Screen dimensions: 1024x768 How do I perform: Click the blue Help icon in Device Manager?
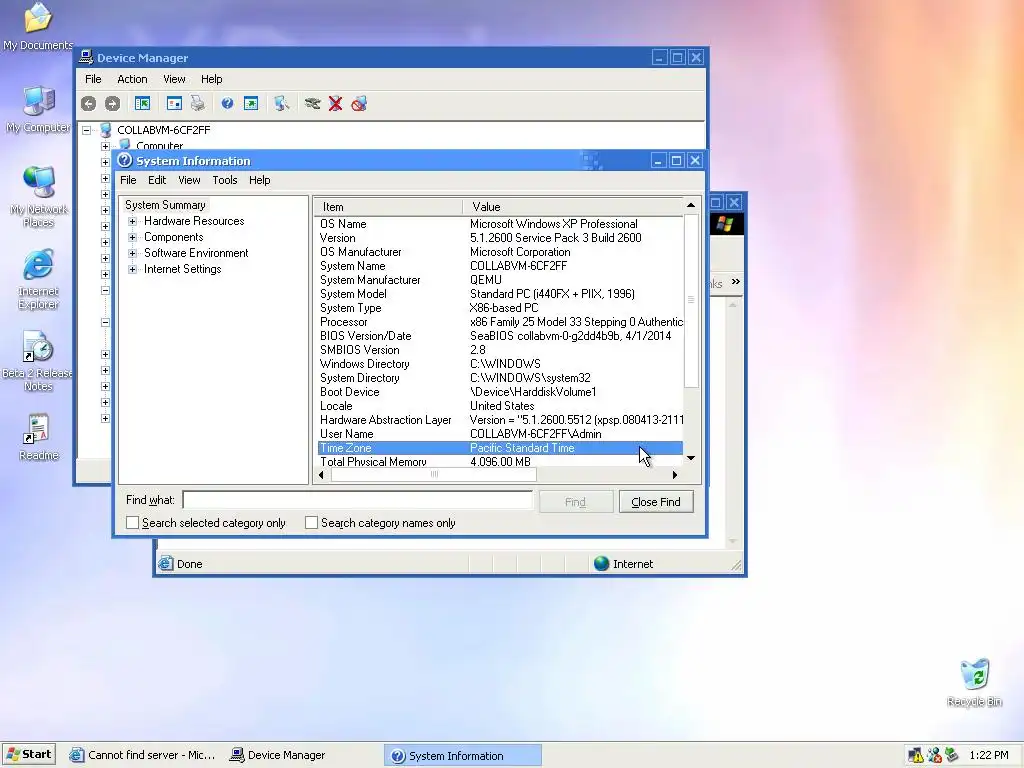pos(227,103)
